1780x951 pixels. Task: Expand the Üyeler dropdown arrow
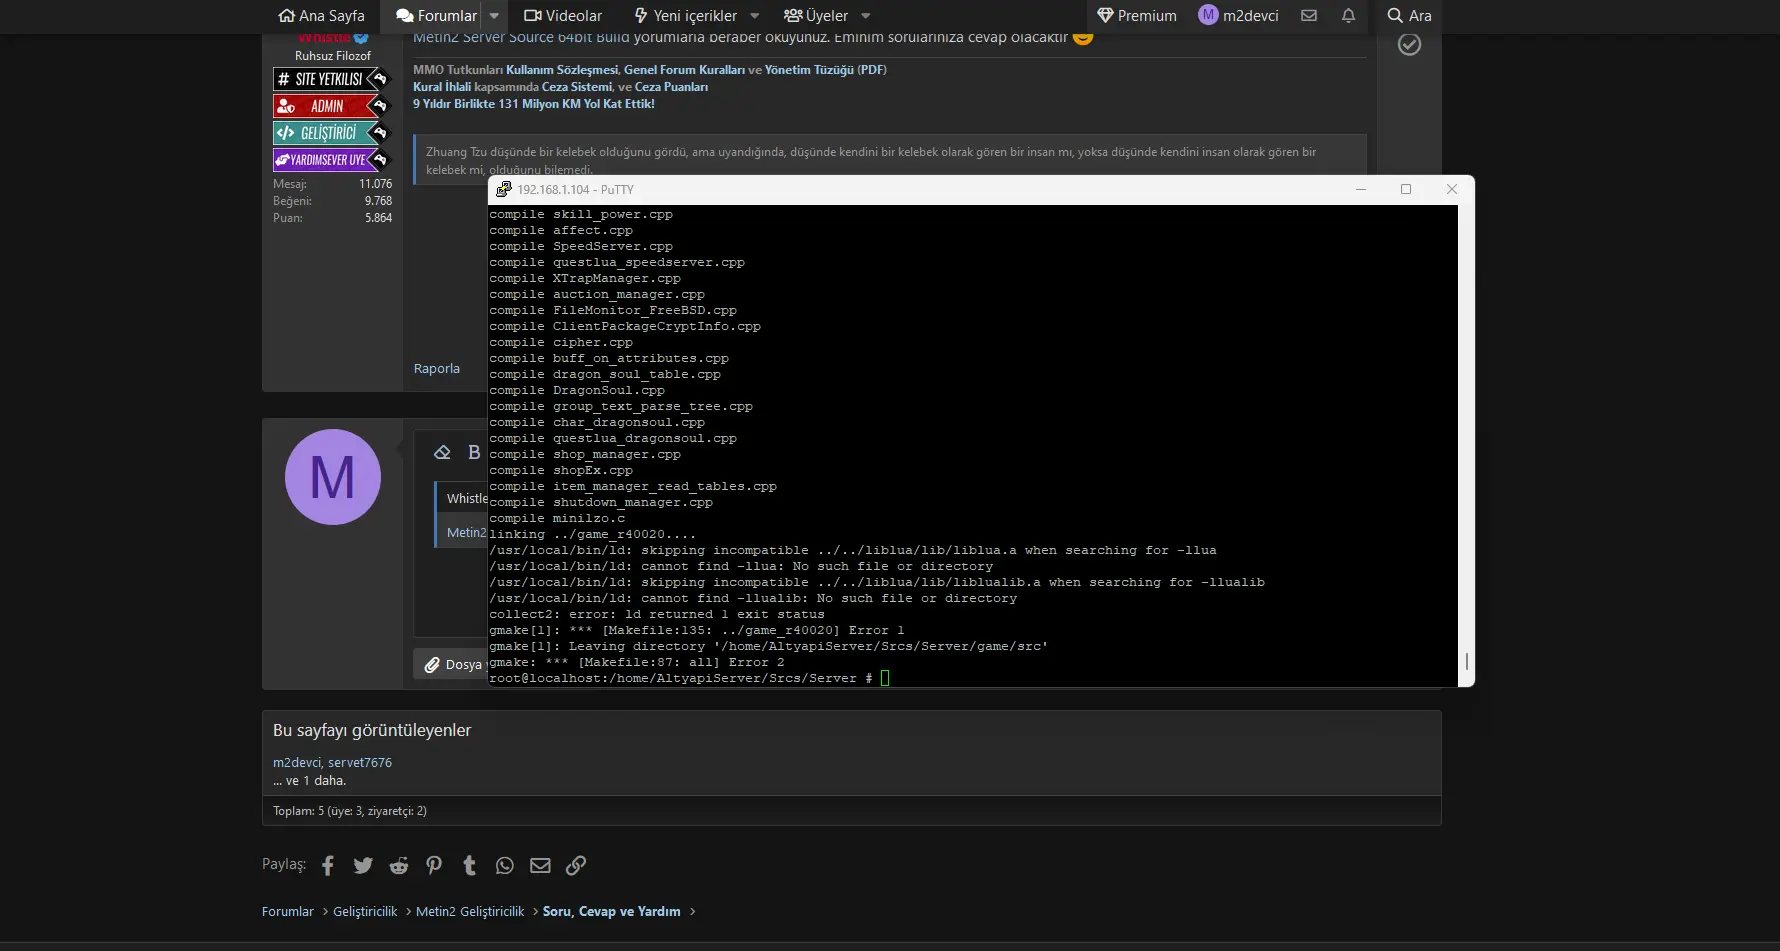pyautogui.click(x=866, y=16)
